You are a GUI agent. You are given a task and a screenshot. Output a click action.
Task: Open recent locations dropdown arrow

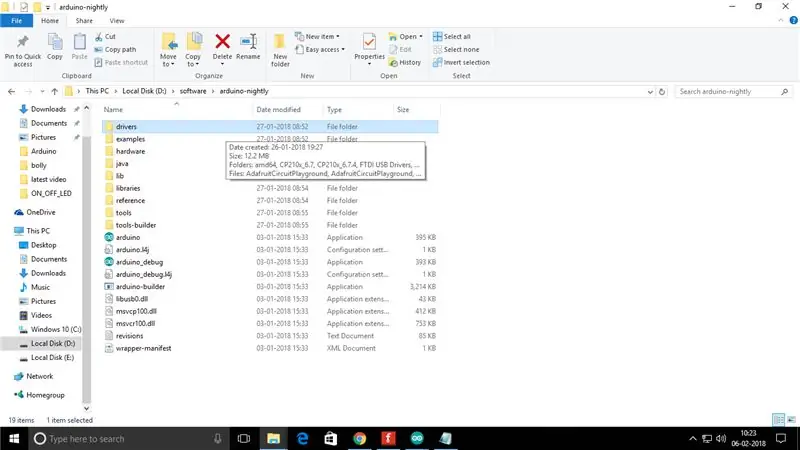click(x=42, y=92)
